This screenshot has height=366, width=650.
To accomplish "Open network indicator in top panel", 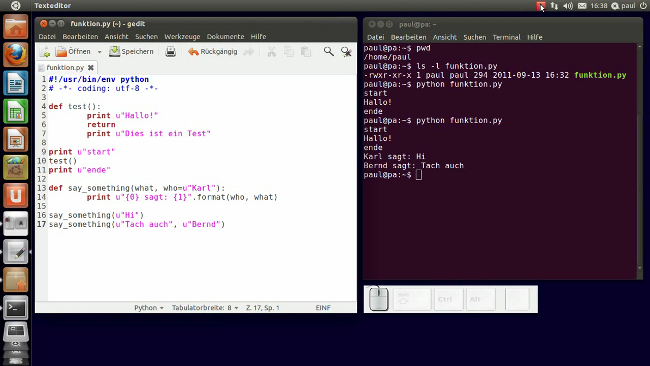I will 554,5.
